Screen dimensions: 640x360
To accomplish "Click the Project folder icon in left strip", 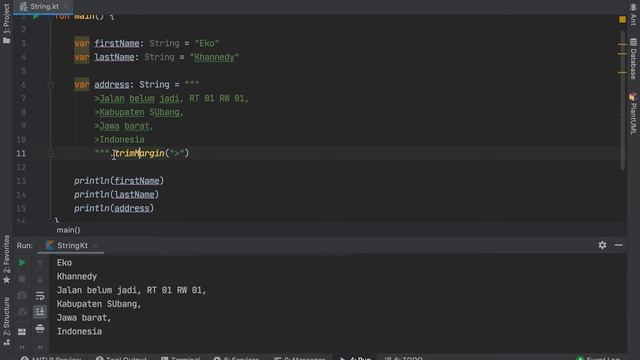I will [x=6, y=40].
